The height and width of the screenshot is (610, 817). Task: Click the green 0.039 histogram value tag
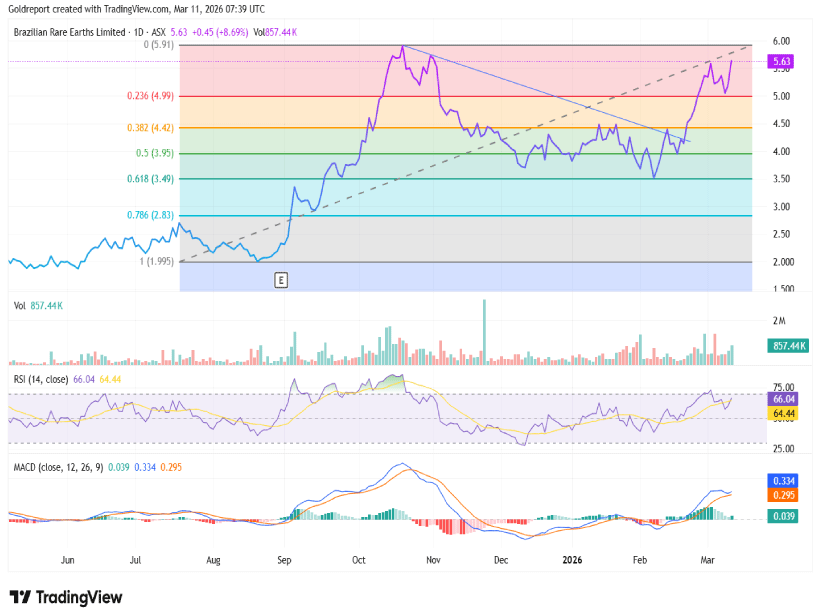780,516
